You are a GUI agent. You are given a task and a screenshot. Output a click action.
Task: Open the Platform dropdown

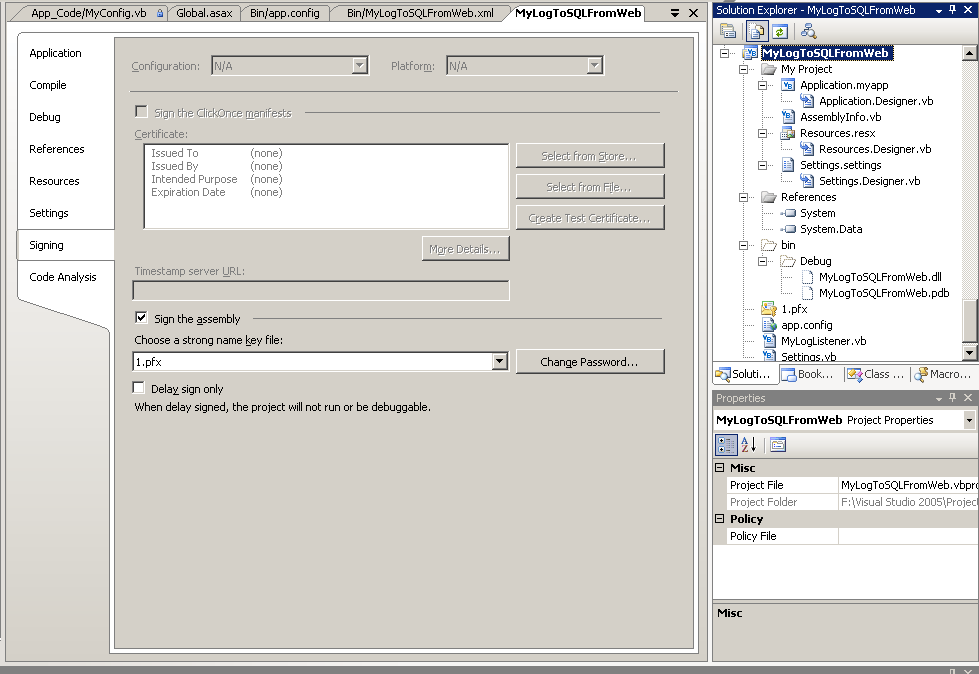pyautogui.click(x=594, y=66)
